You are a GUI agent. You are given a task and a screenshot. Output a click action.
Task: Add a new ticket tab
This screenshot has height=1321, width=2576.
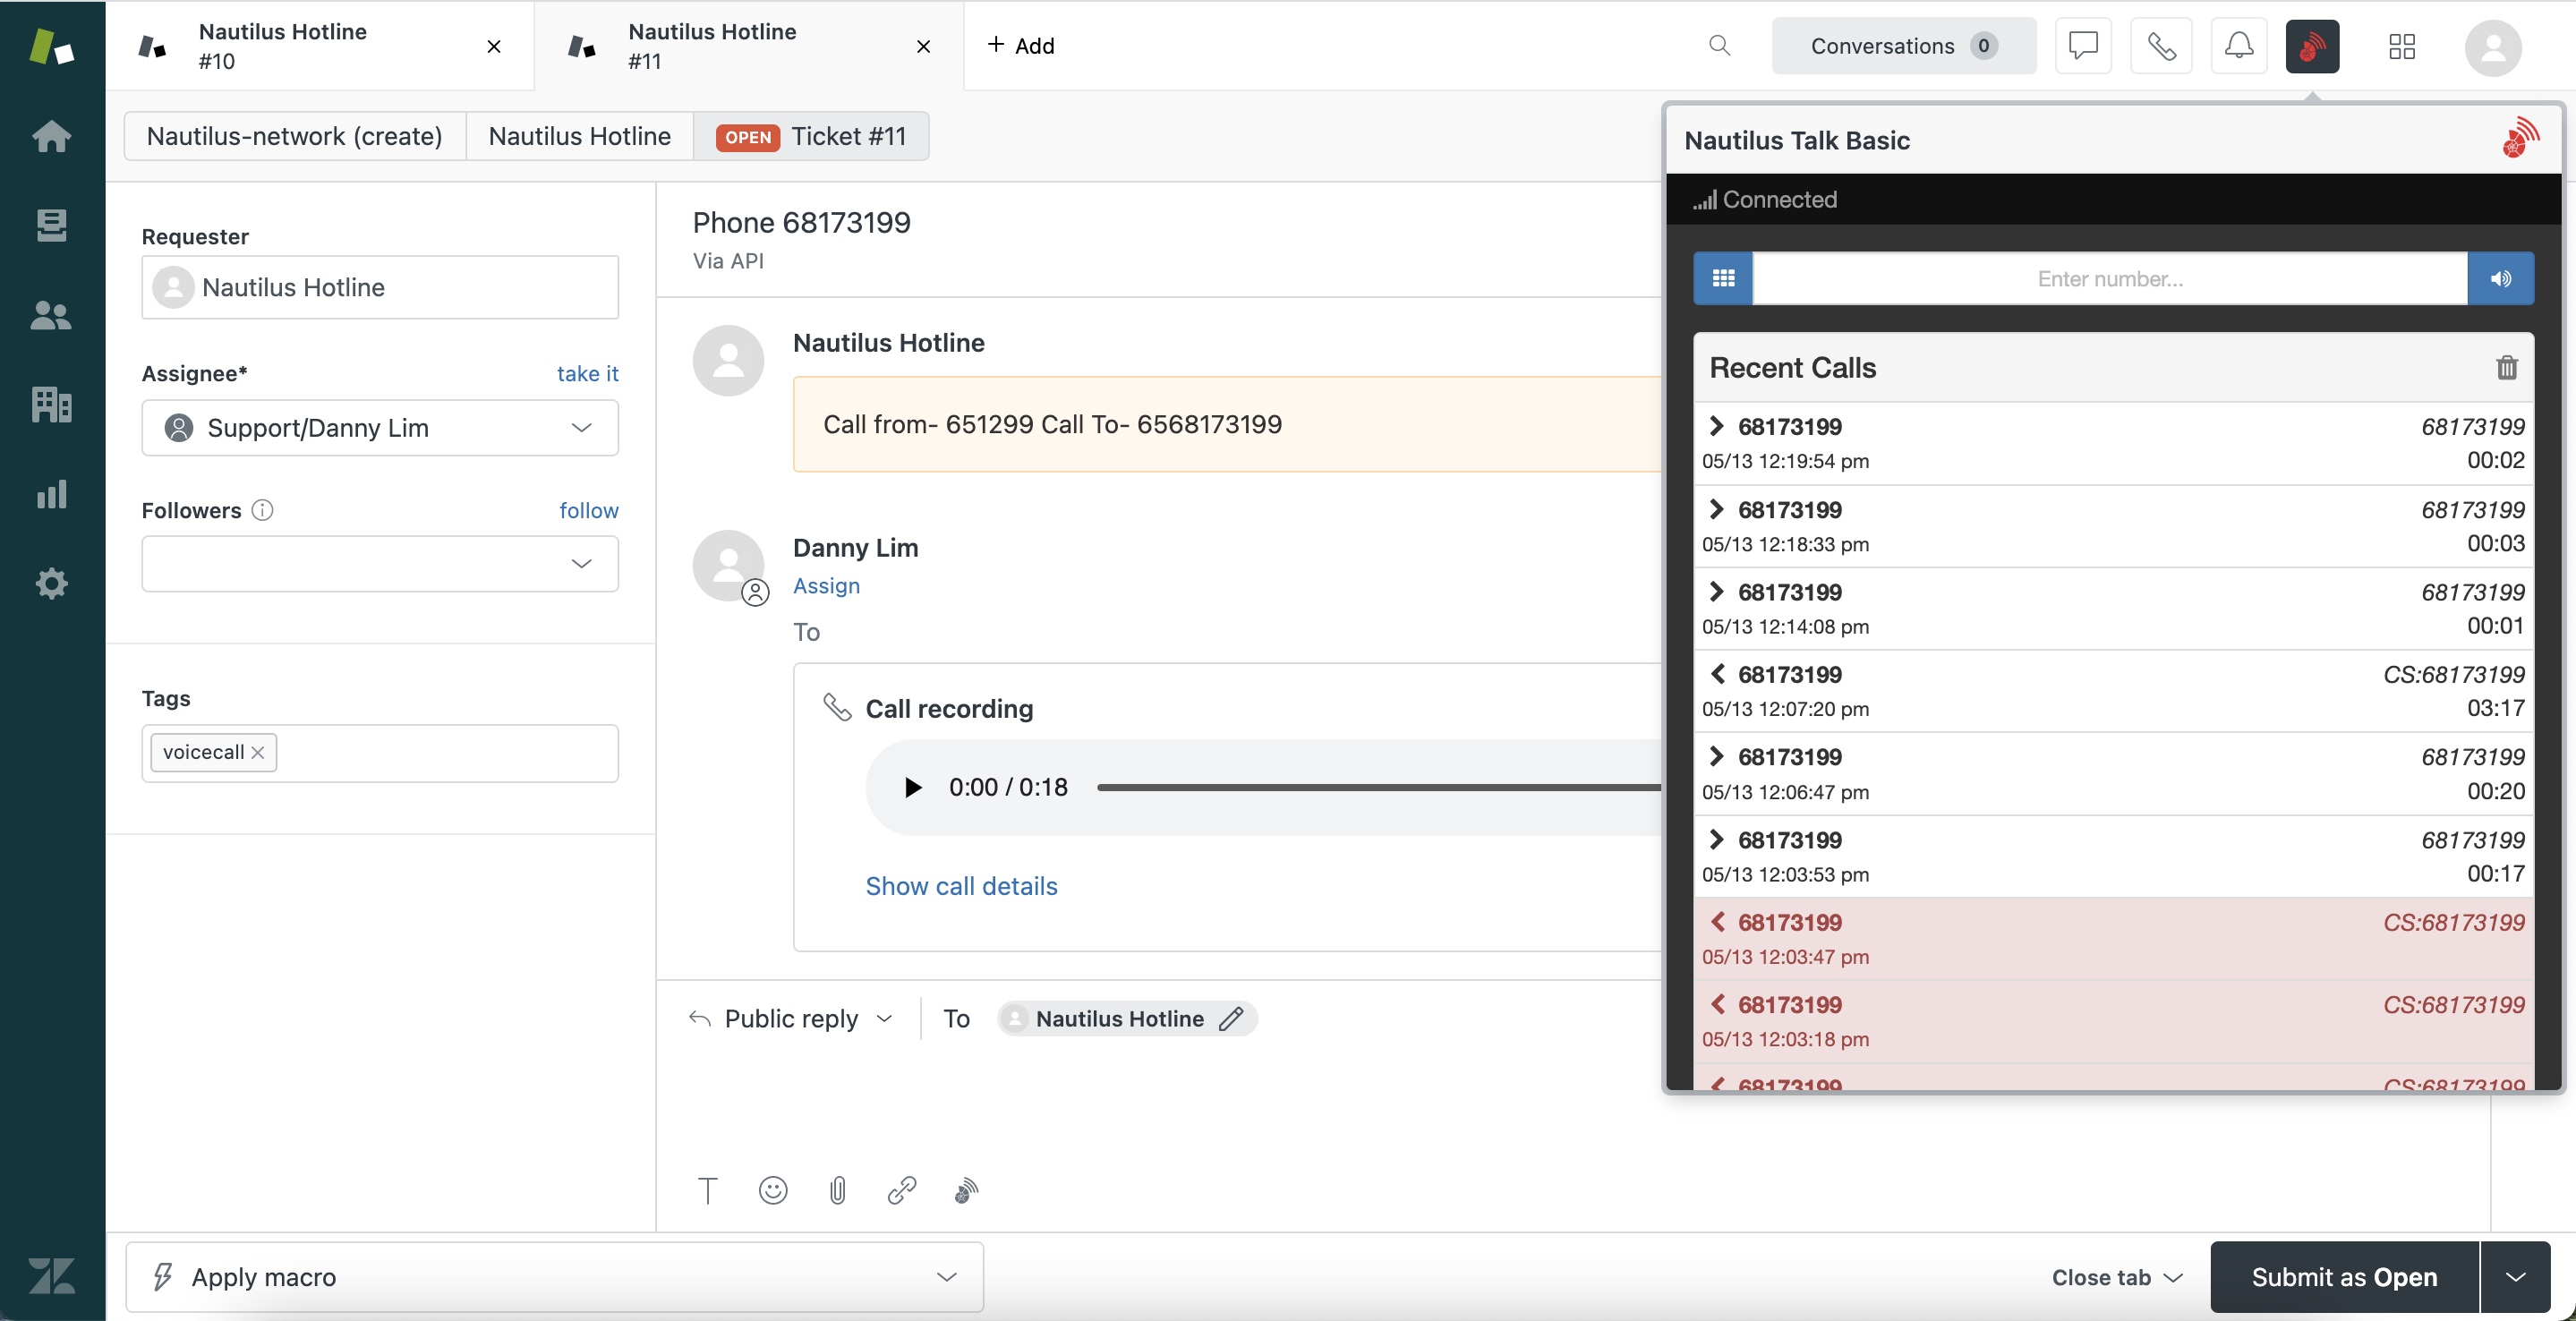tap(1021, 45)
